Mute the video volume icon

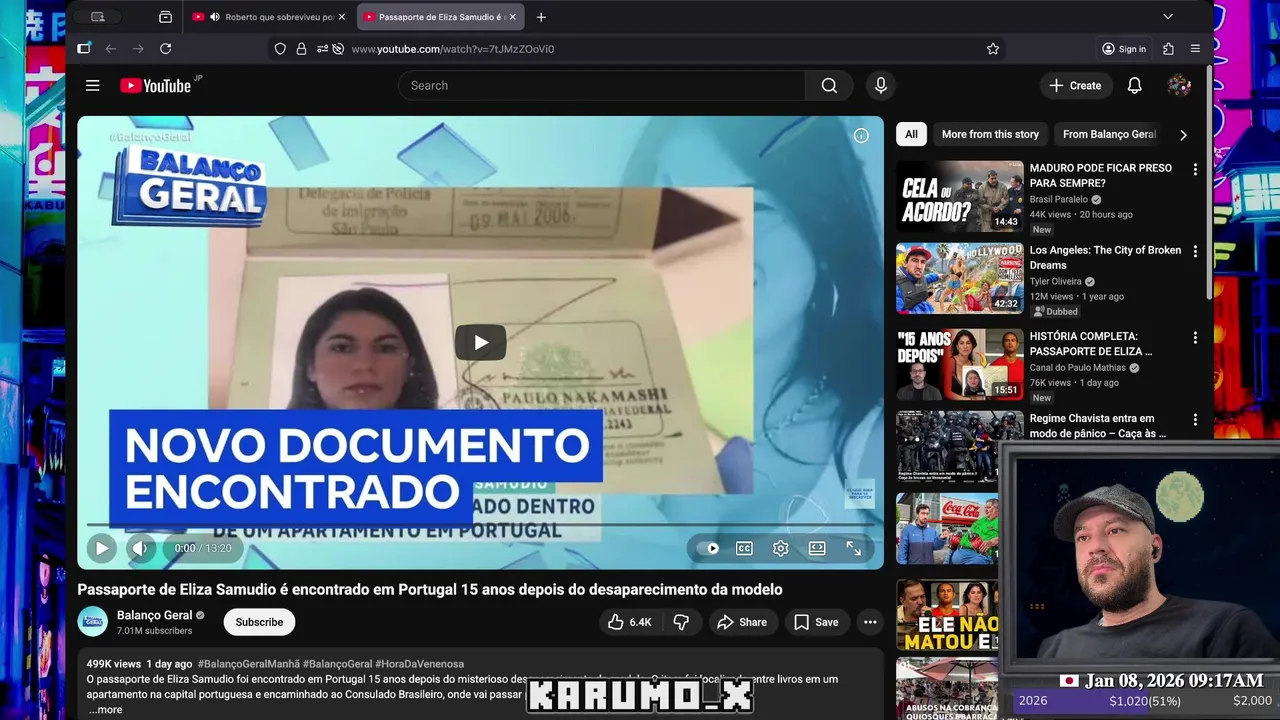tap(140, 548)
